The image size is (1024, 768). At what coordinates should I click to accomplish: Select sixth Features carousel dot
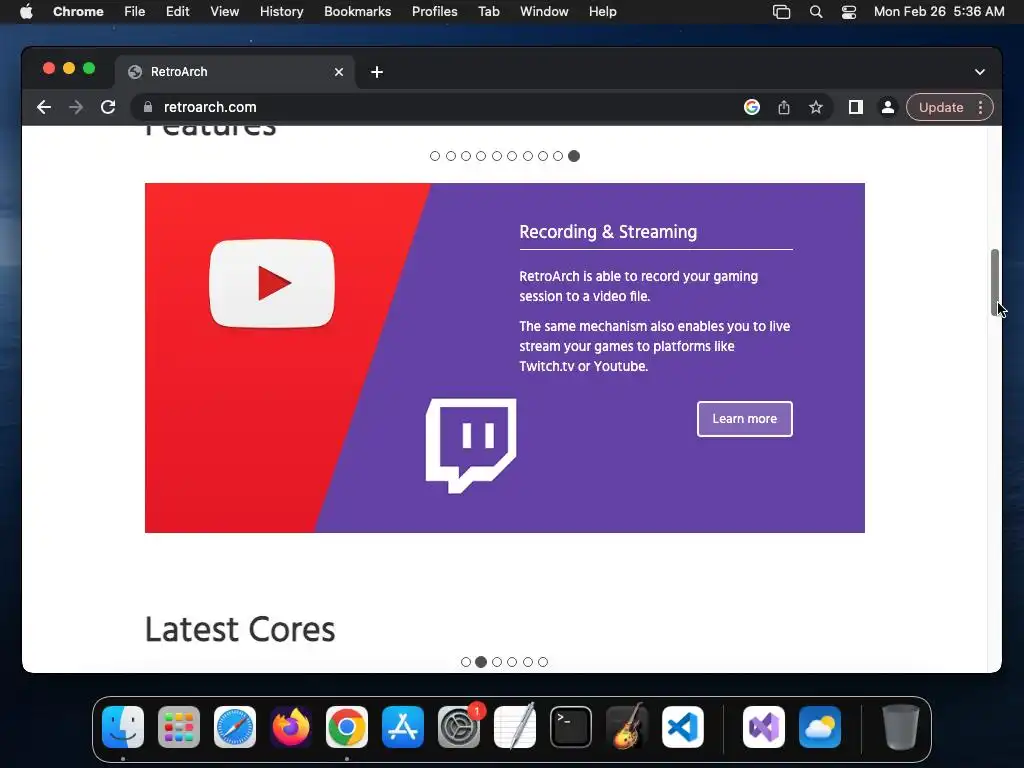(512, 156)
